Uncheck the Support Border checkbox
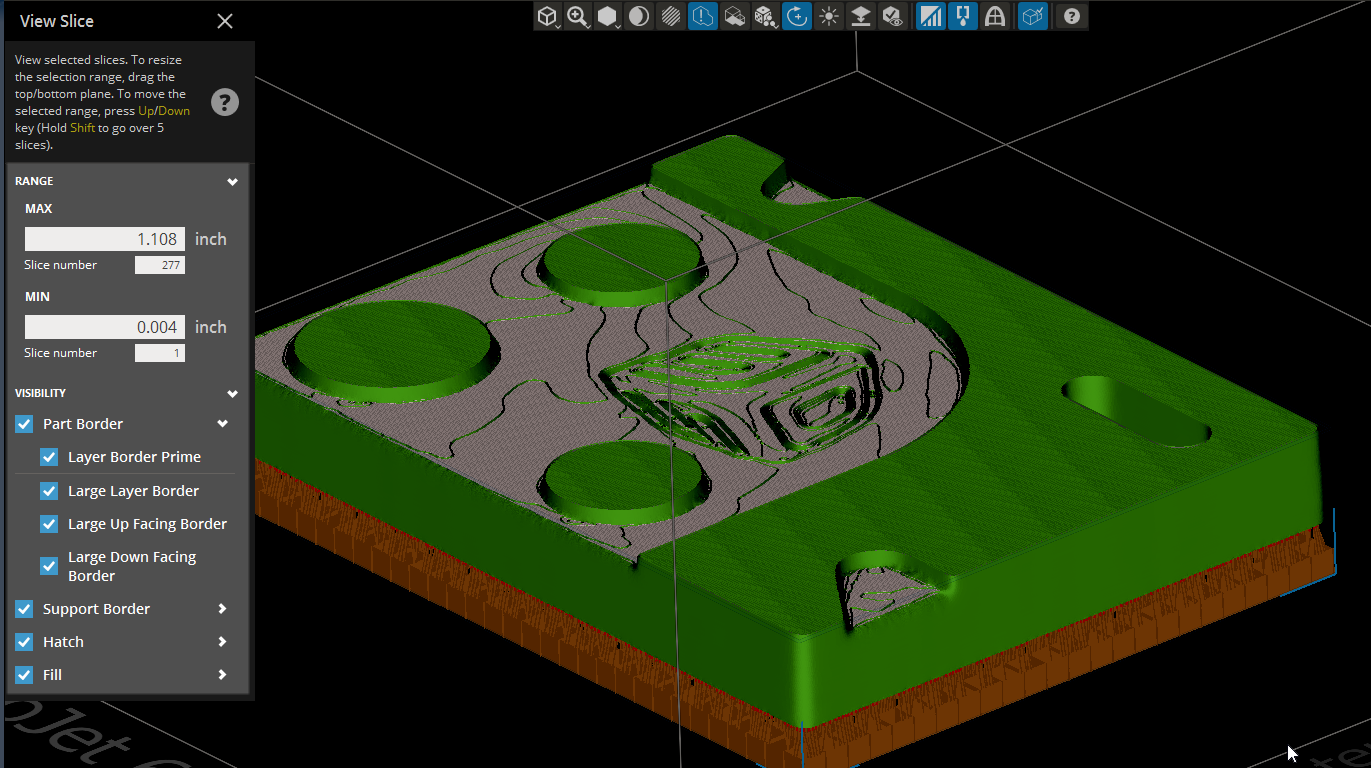The image size is (1371, 768). [x=24, y=609]
